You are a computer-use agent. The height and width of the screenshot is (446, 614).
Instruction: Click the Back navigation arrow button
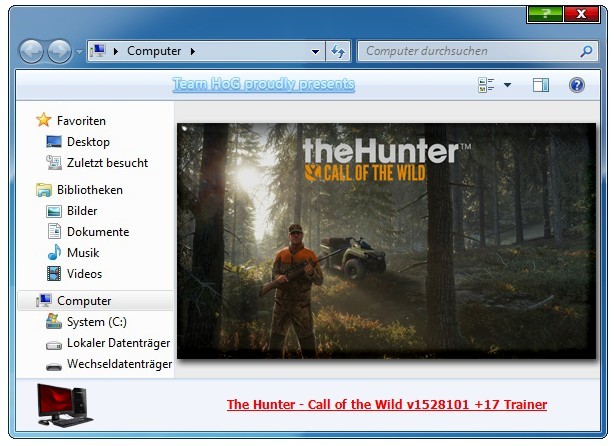pyautogui.click(x=31, y=51)
